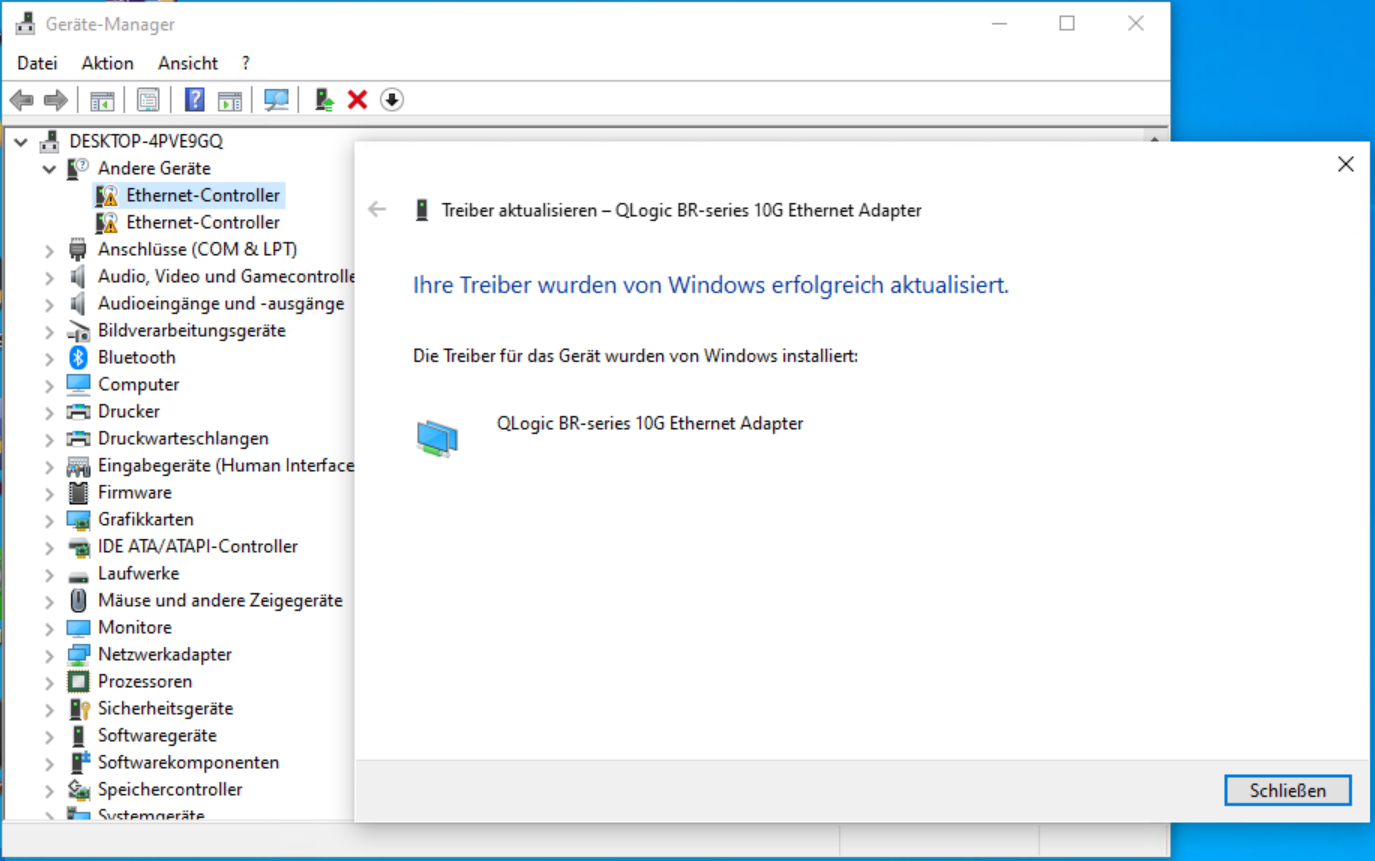Open the Ansicht menu

pos(187,63)
